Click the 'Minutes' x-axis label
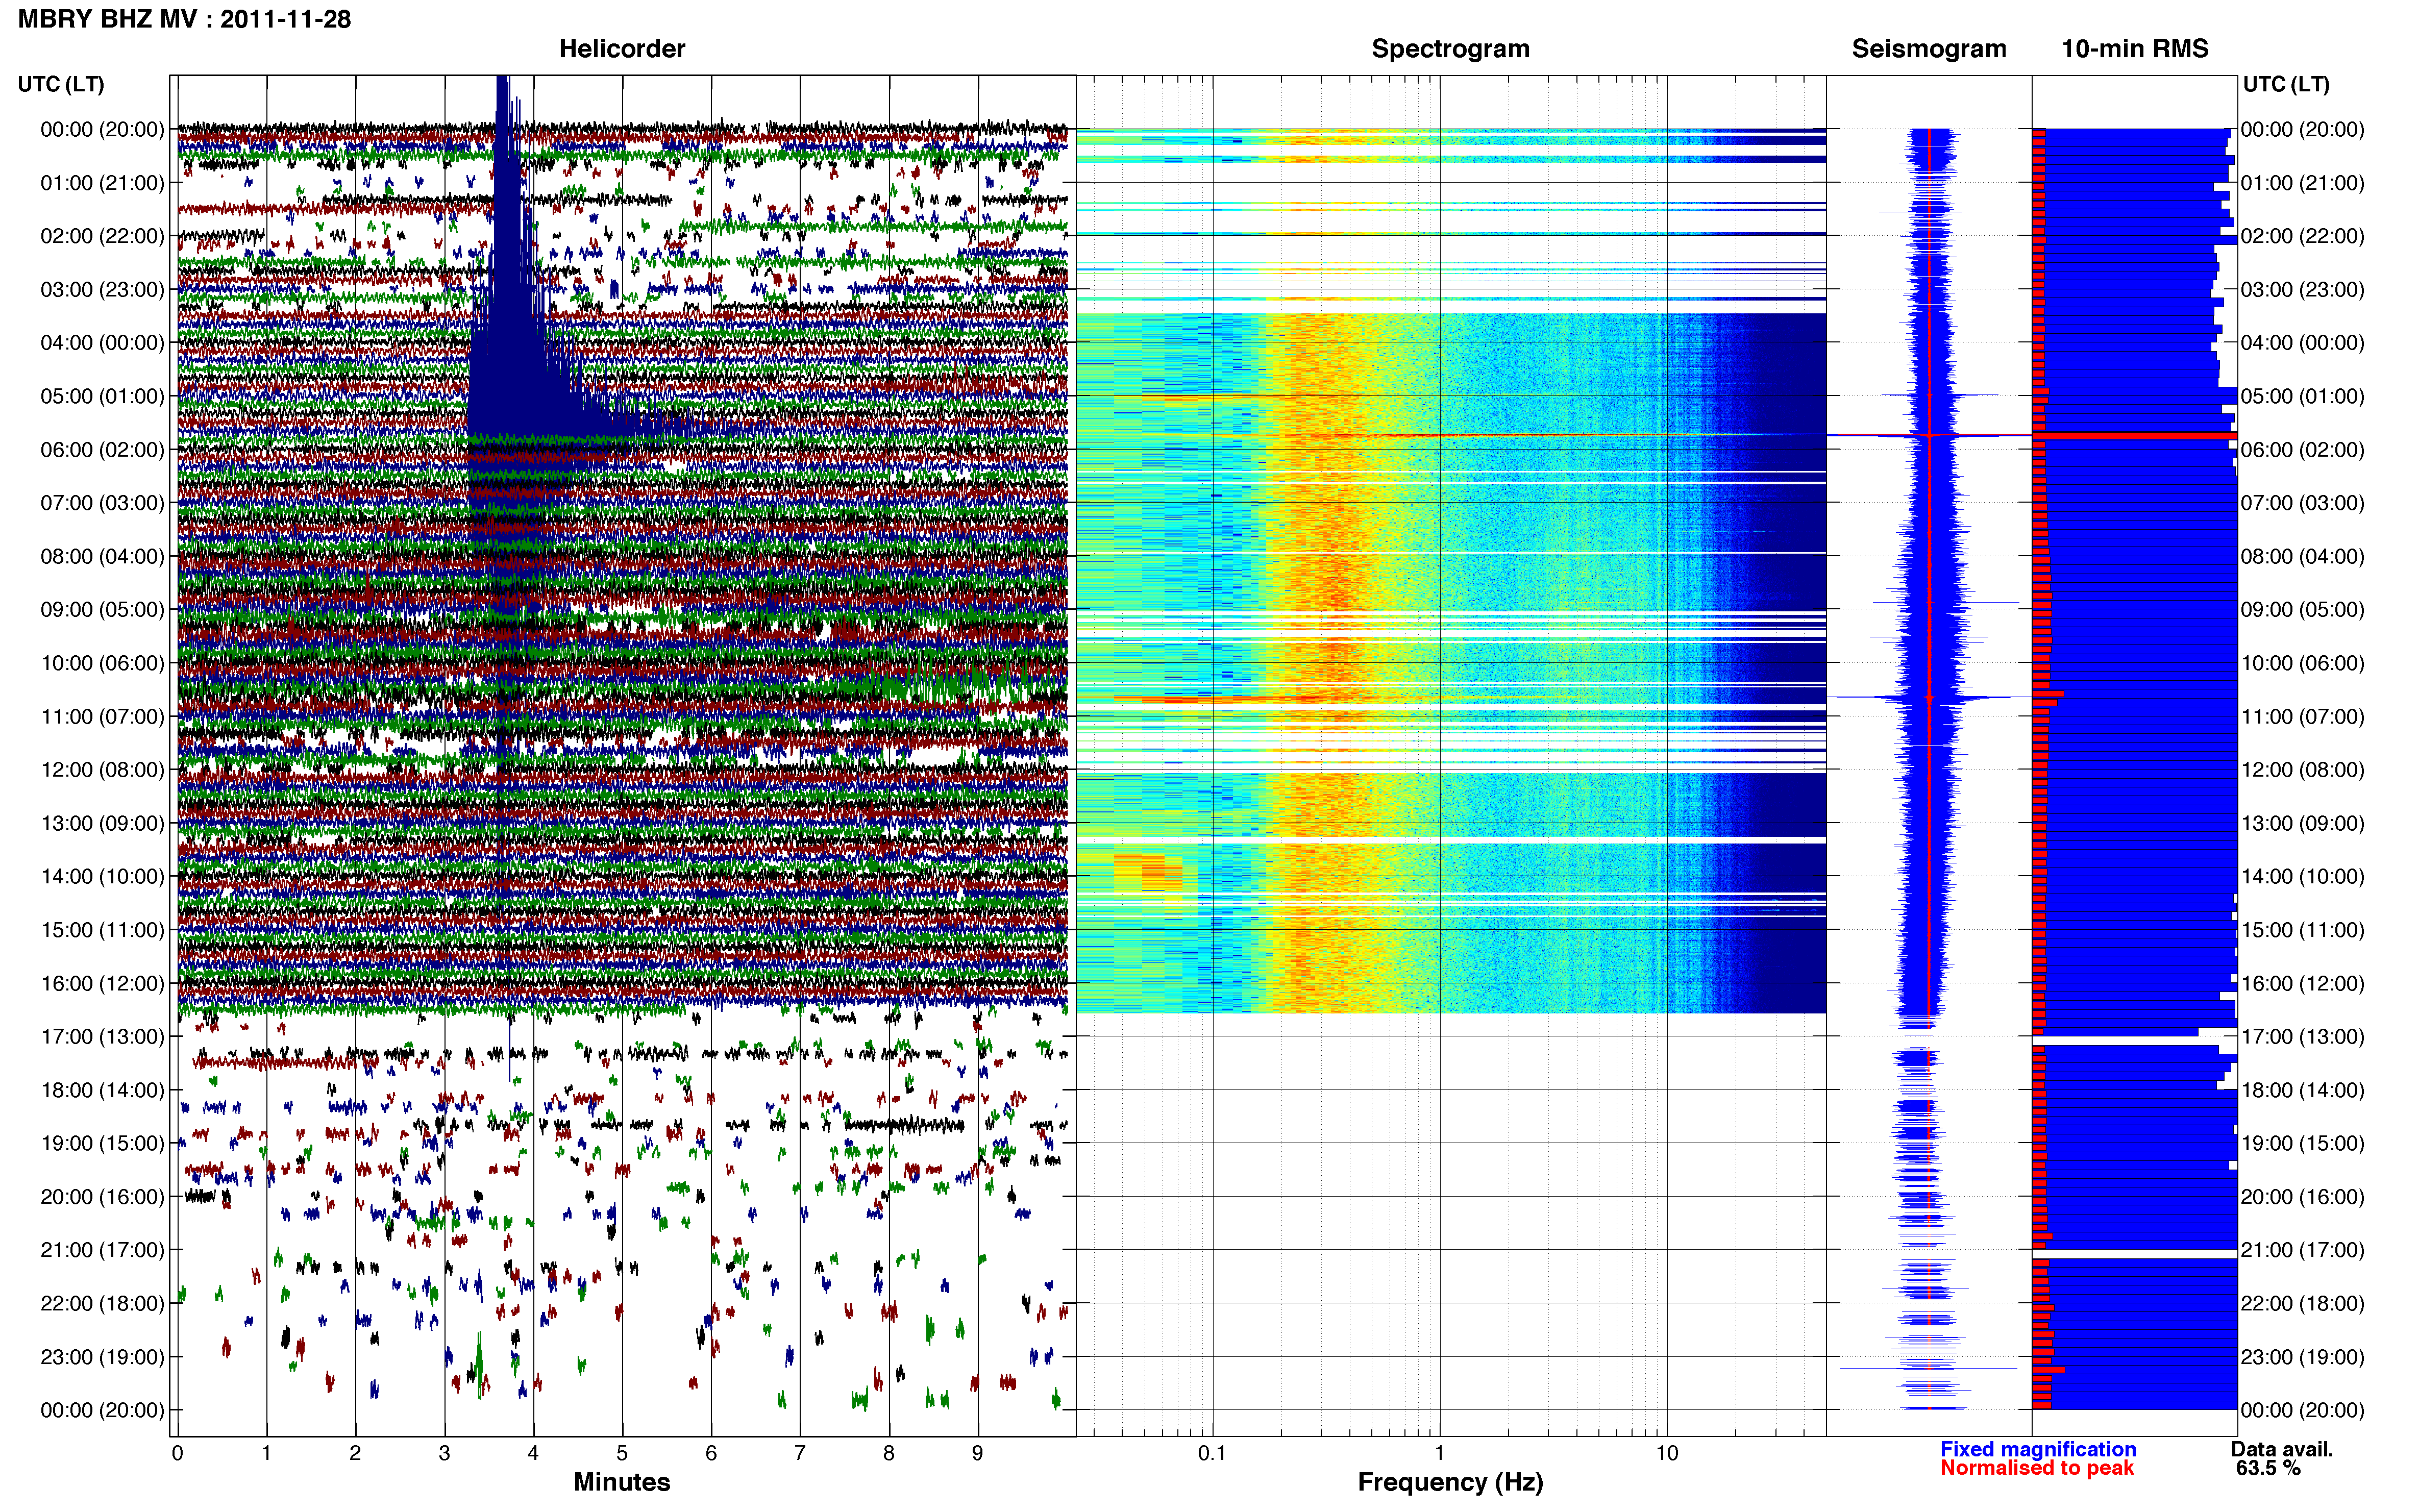2419x1512 pixels. [x=621, y=1482]
